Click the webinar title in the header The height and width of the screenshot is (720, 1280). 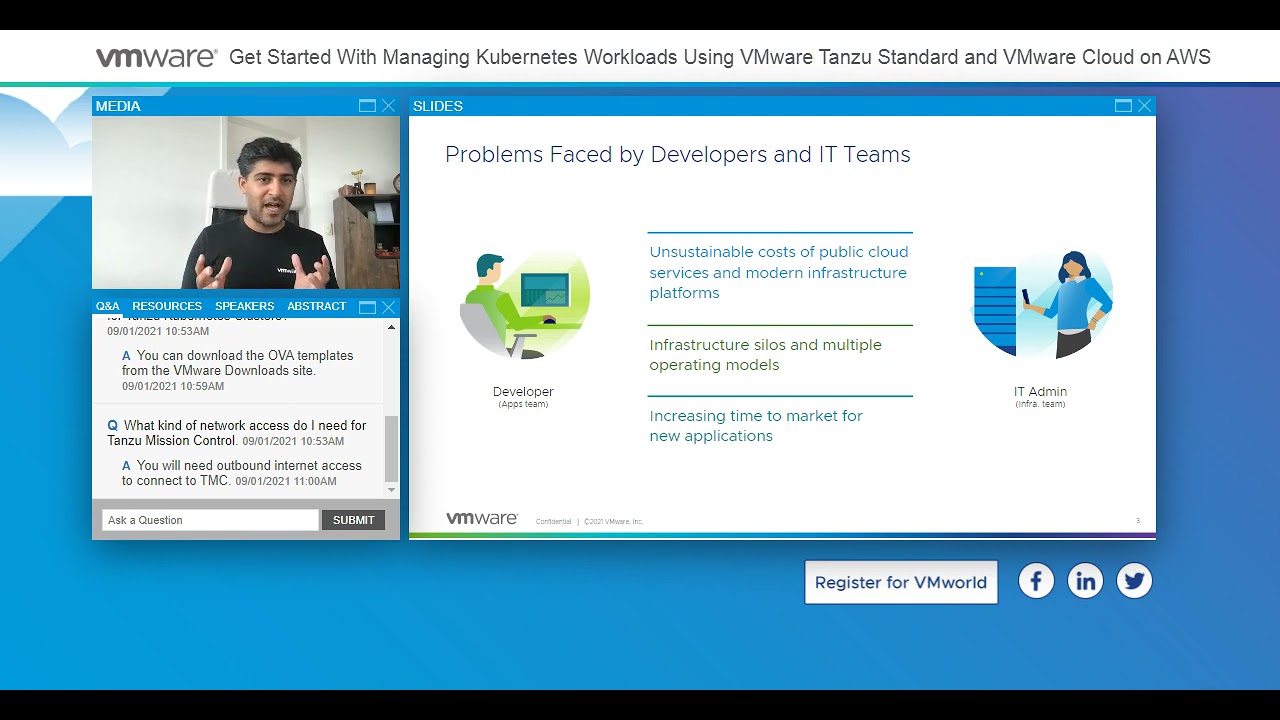point(720,57)
